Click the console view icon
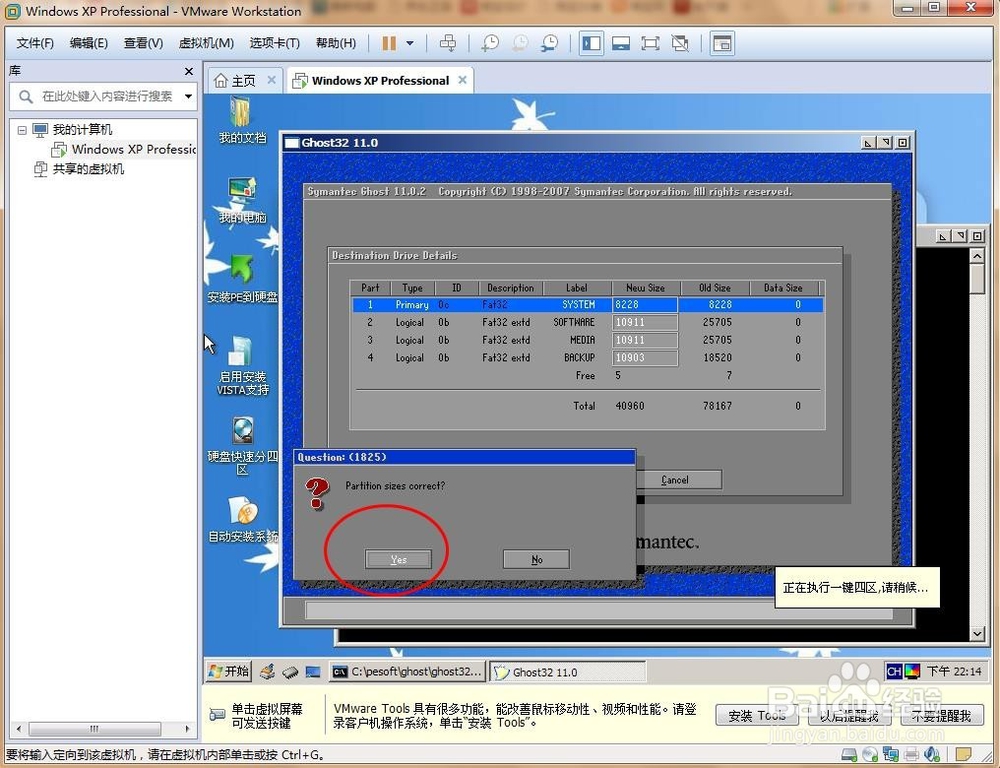The image size is (1000, 768). (722, 43)
